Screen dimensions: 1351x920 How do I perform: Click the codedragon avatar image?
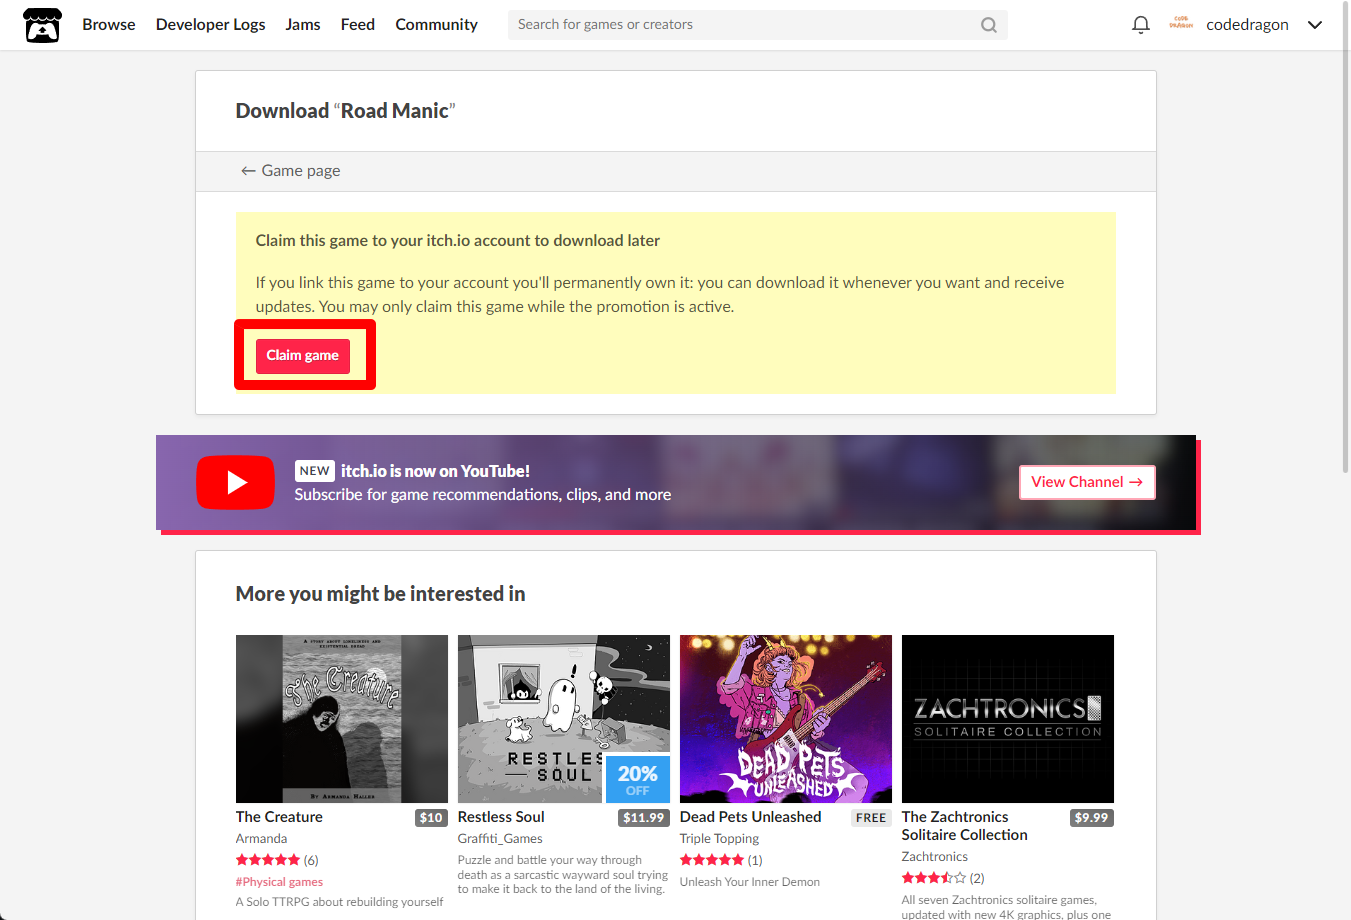1181,24
